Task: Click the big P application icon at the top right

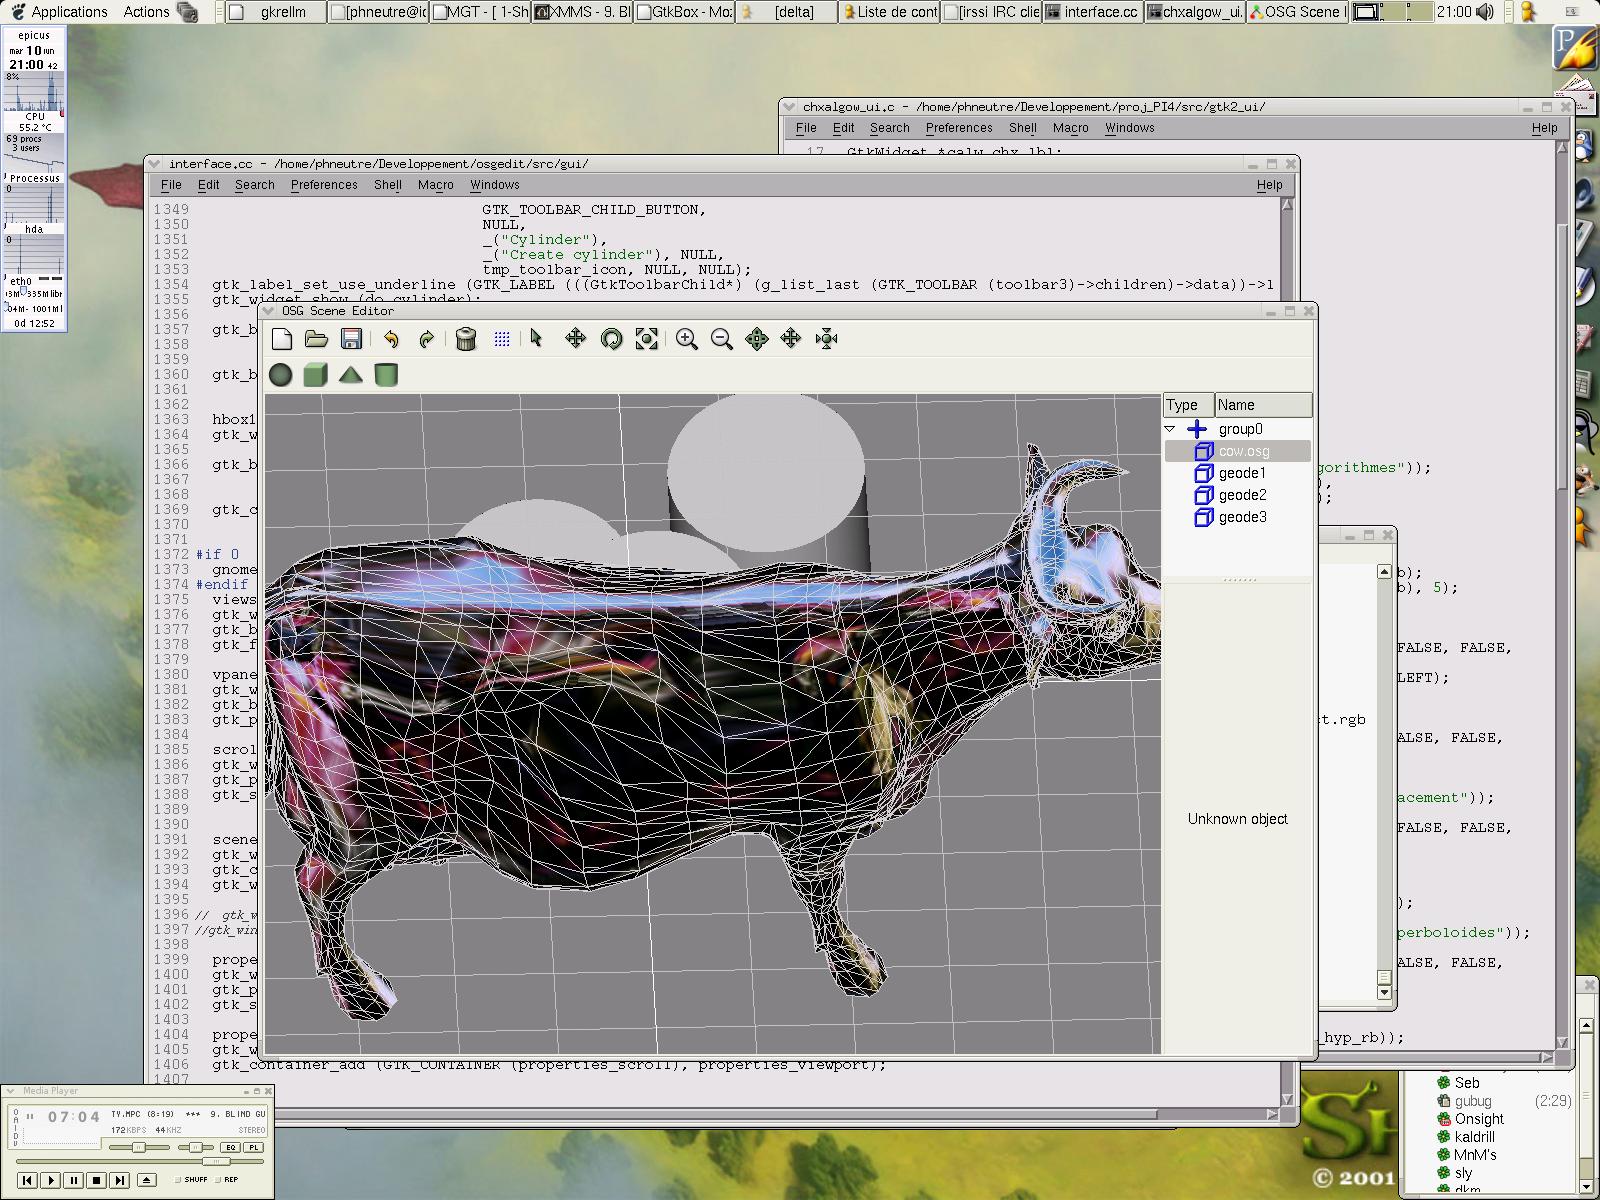Action: [x=1576, y=47]
